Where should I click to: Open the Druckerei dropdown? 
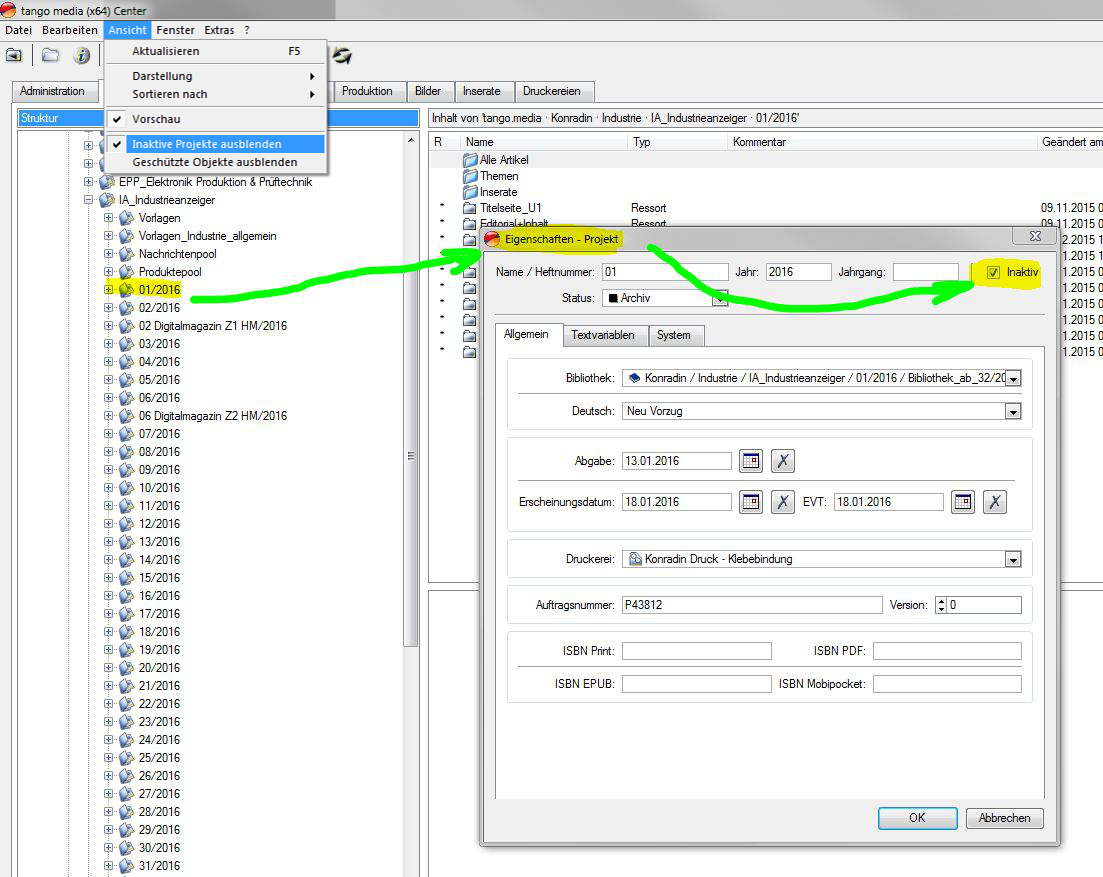(x=1013, y=560)
